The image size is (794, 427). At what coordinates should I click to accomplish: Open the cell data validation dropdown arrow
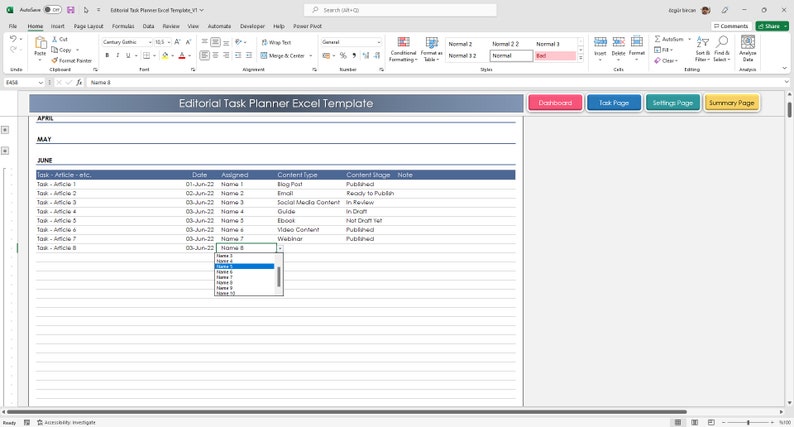pyautogui.click(x=280, y=248)
